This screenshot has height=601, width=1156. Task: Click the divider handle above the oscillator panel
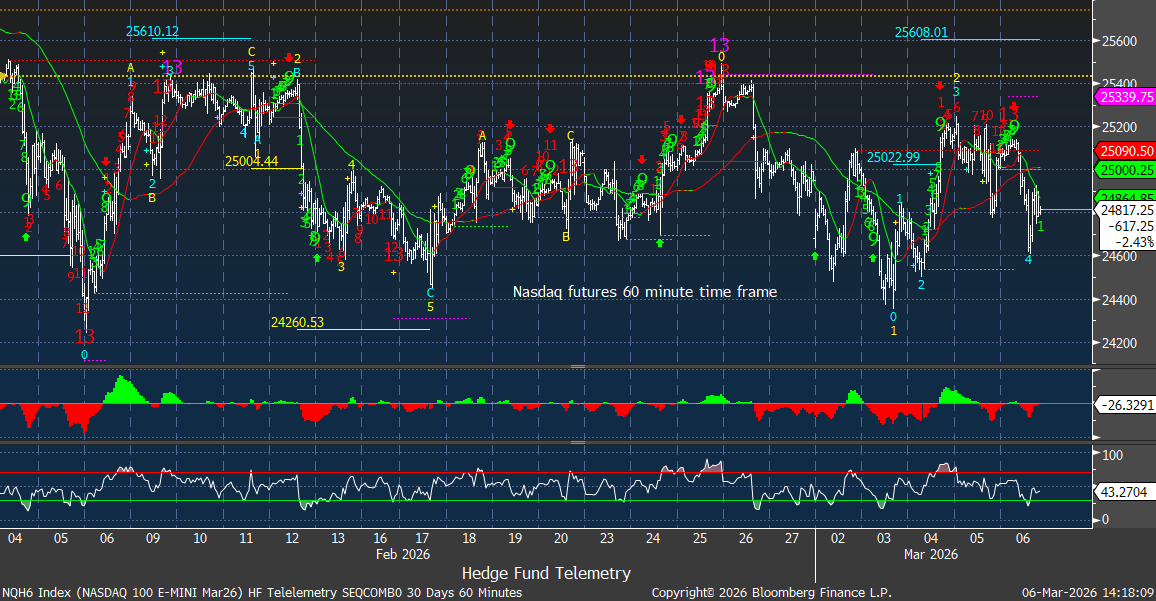(577, 442)
